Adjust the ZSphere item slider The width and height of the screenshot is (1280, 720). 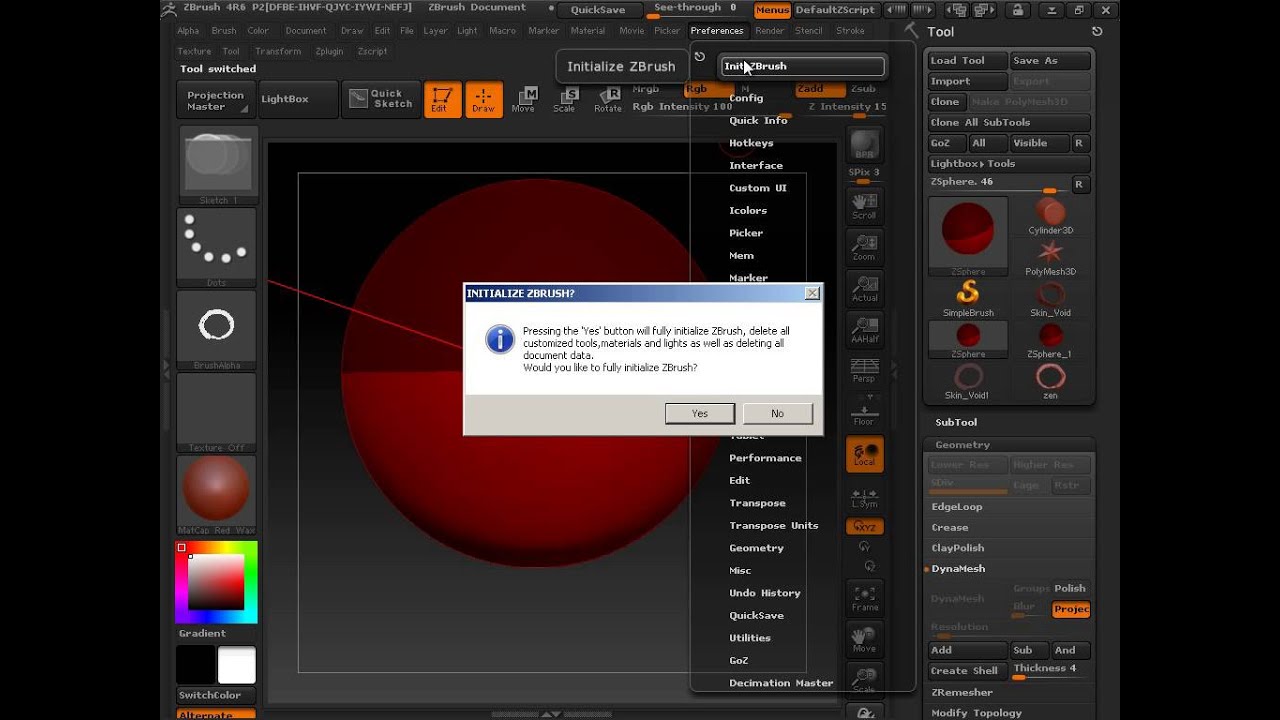coord(1000,185)
